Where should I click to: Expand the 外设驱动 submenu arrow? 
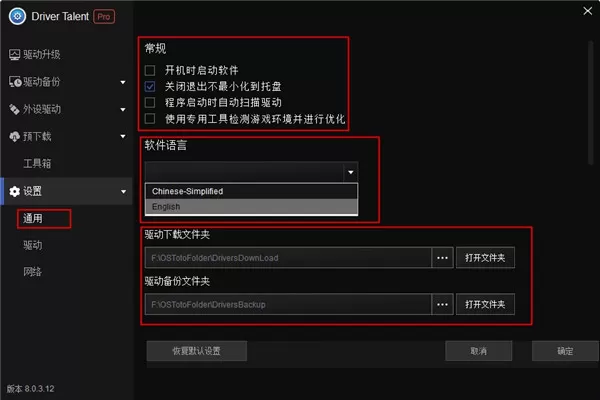[123, 110]
